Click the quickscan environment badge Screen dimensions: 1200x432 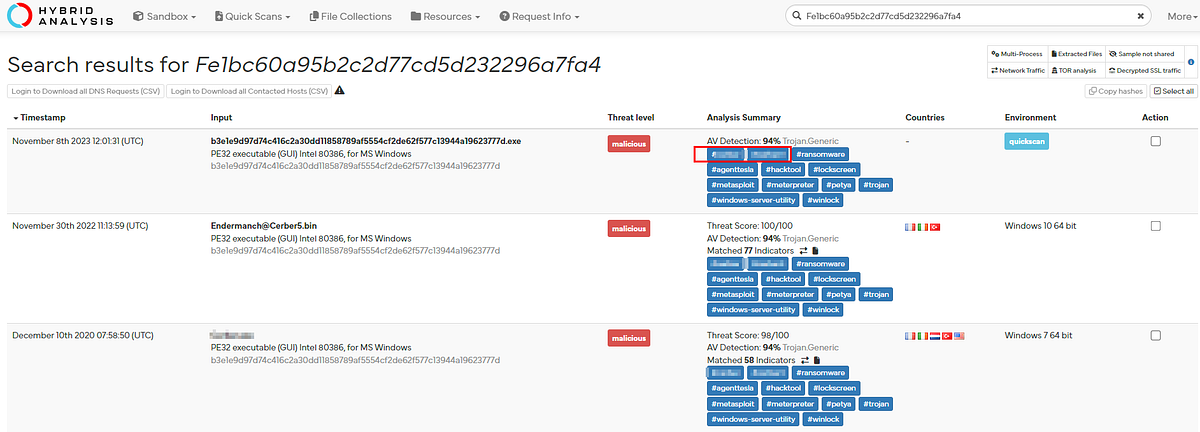click(1029, 142)
